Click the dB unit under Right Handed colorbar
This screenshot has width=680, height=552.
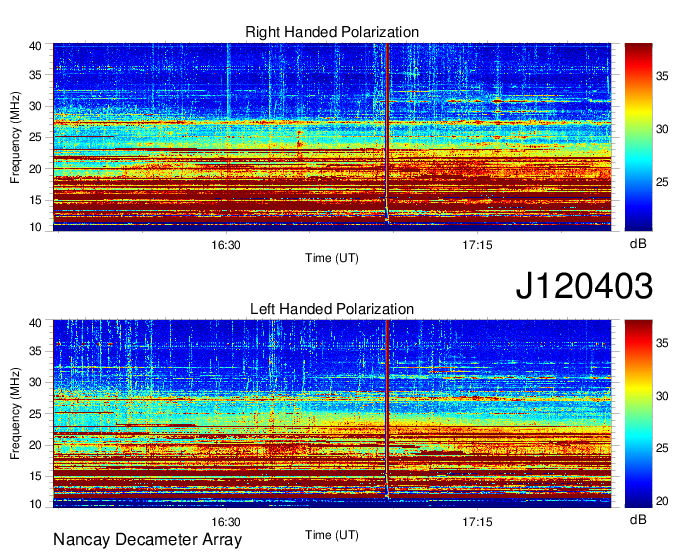[x=638, y=244]
